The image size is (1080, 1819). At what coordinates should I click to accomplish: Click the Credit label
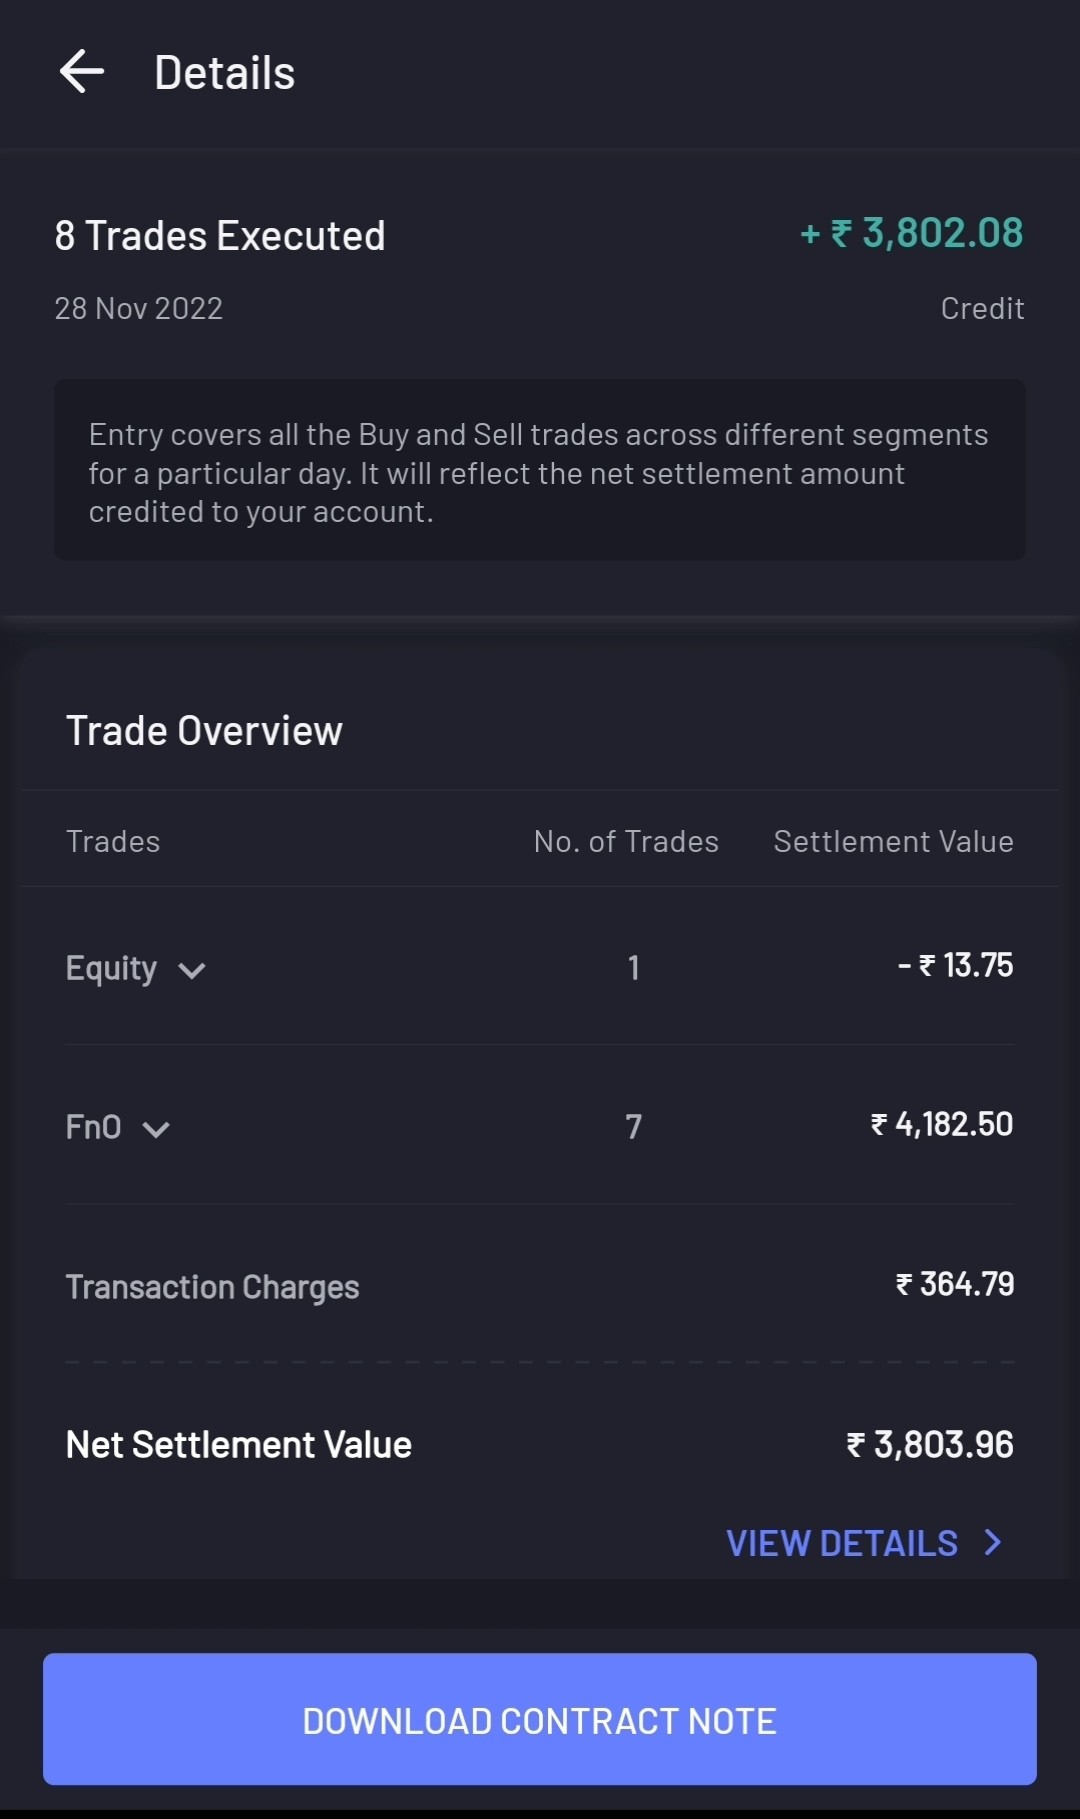(x=982, y=308)
